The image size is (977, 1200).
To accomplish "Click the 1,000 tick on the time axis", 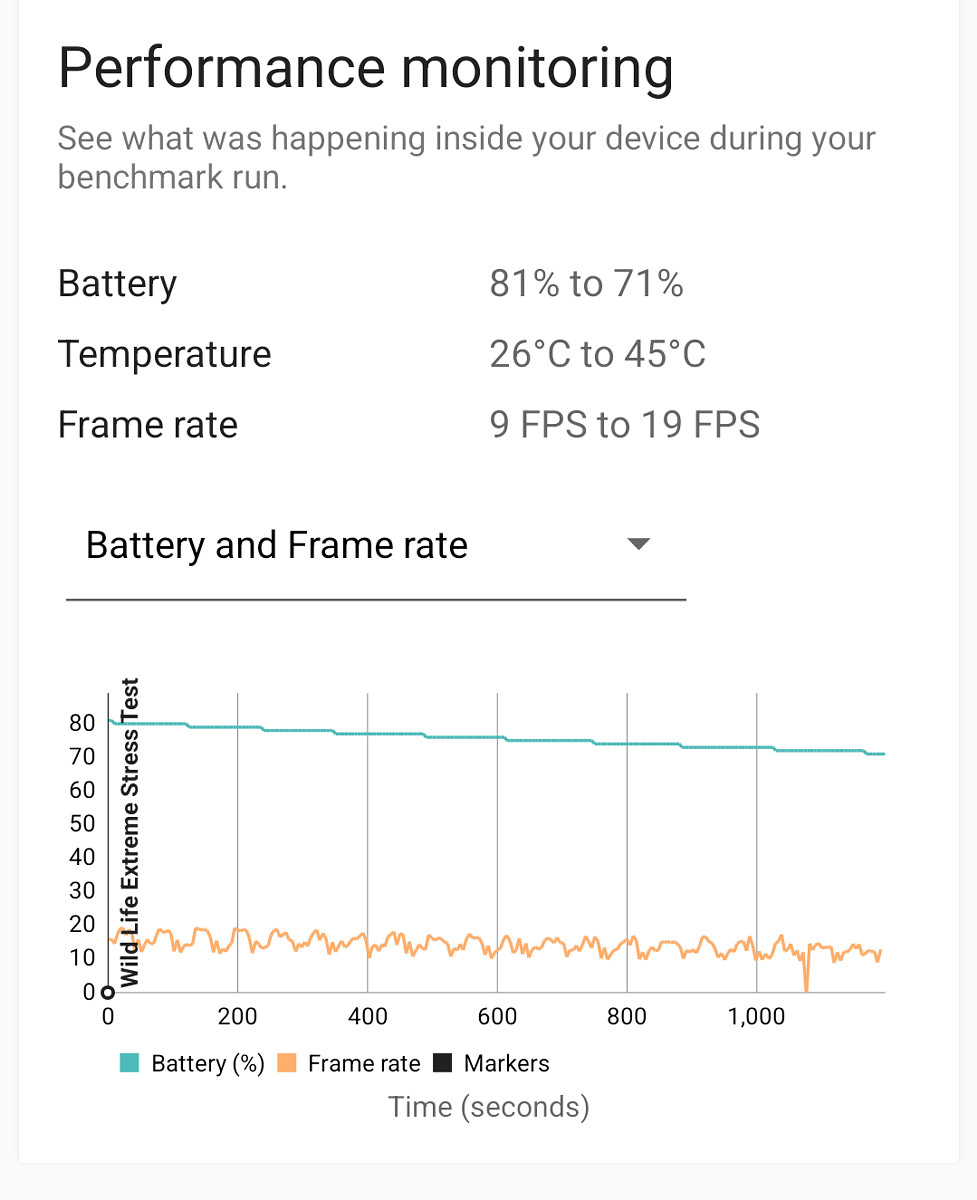I will 756,1017.
